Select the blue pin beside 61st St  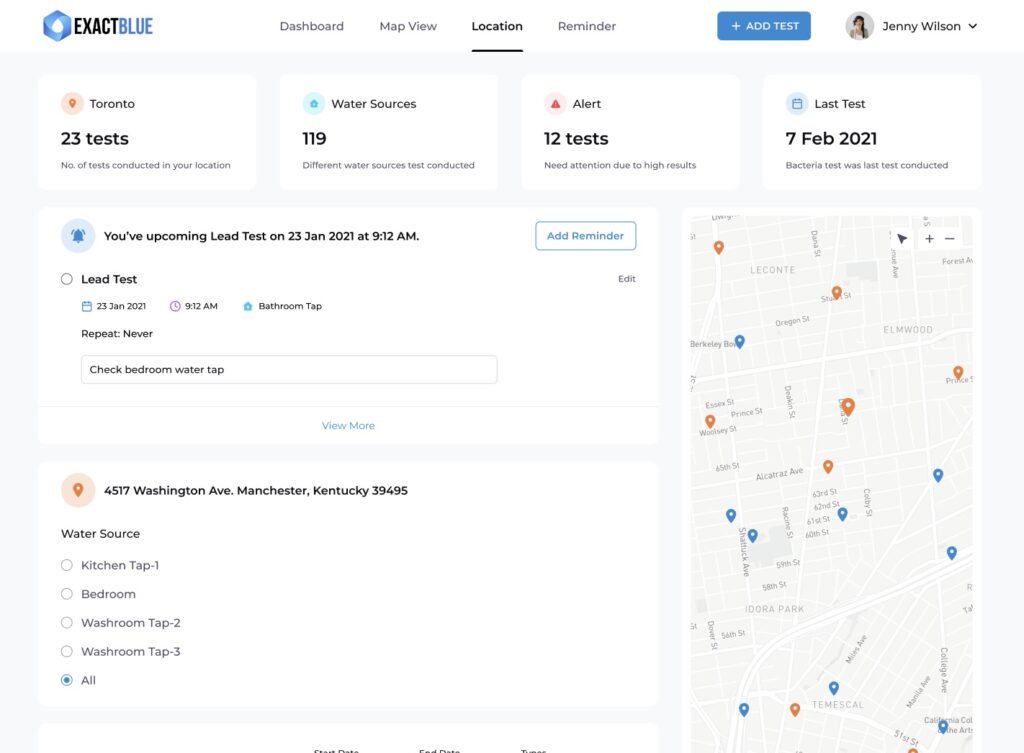click(x=842, y=514)
